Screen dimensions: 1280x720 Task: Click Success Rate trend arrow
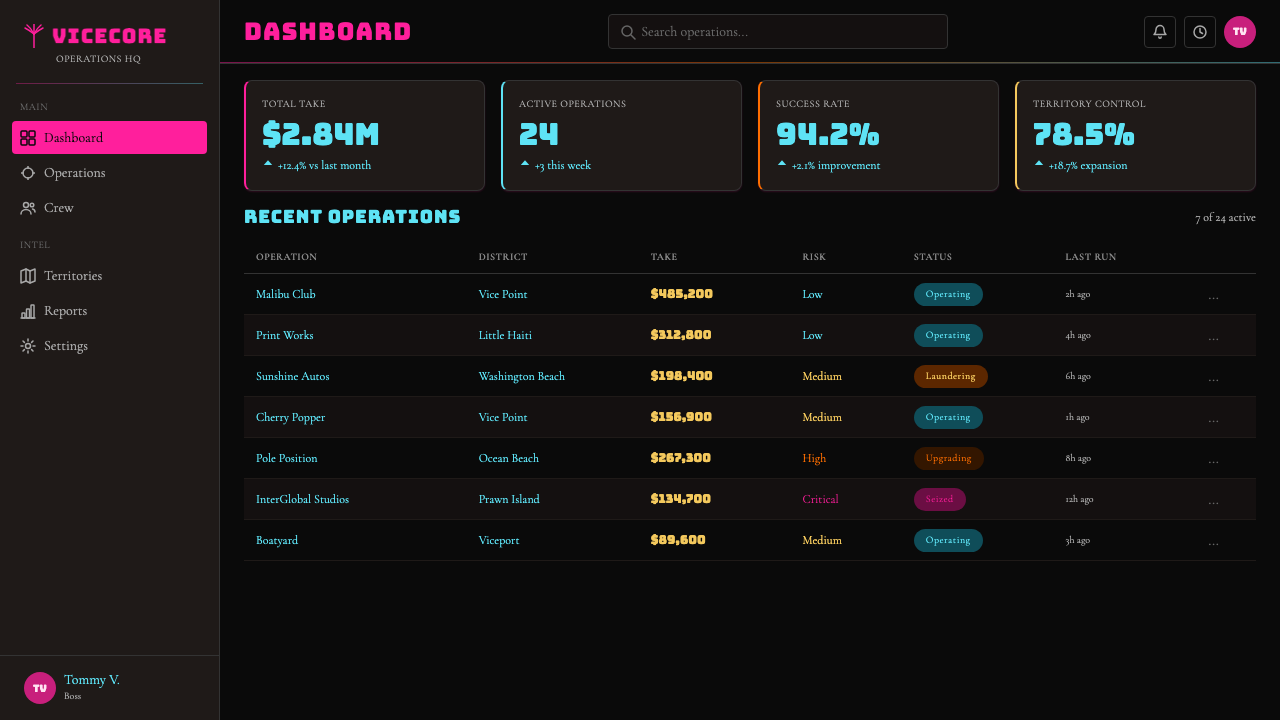click(x=781, y=163)
